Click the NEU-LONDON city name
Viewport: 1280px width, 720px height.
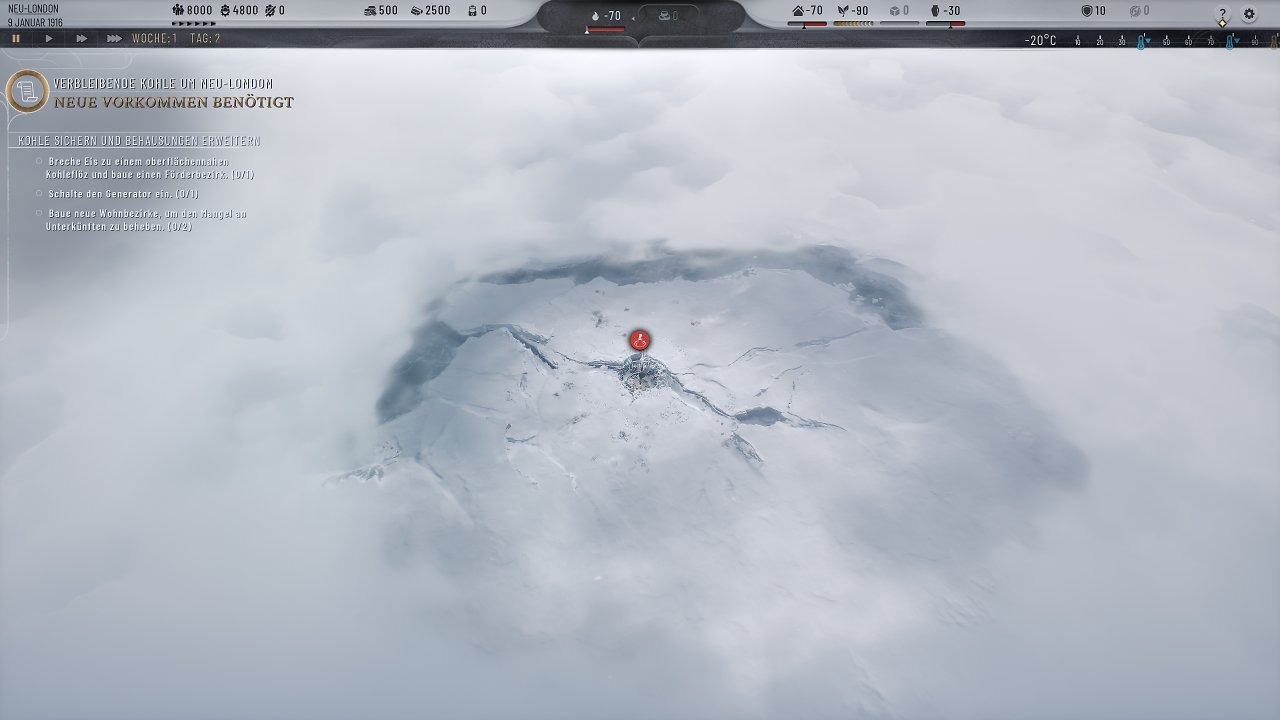[x=33, y=9]
